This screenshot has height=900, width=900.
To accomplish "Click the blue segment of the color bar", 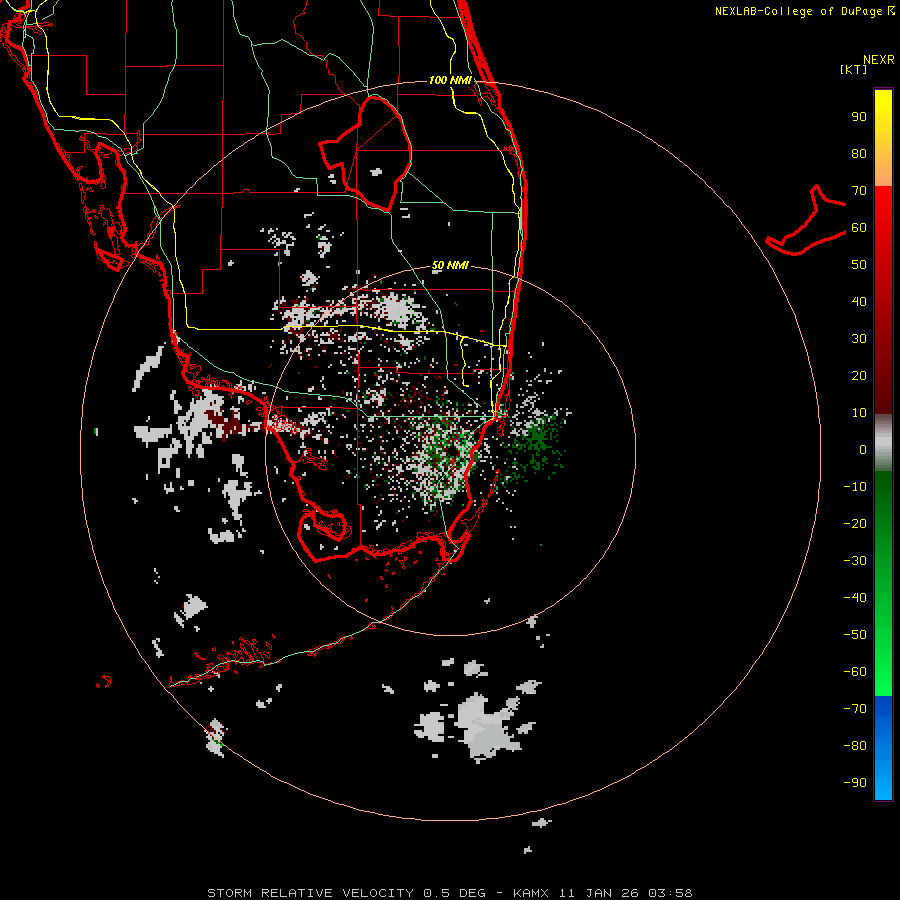I will coord(883,746).
